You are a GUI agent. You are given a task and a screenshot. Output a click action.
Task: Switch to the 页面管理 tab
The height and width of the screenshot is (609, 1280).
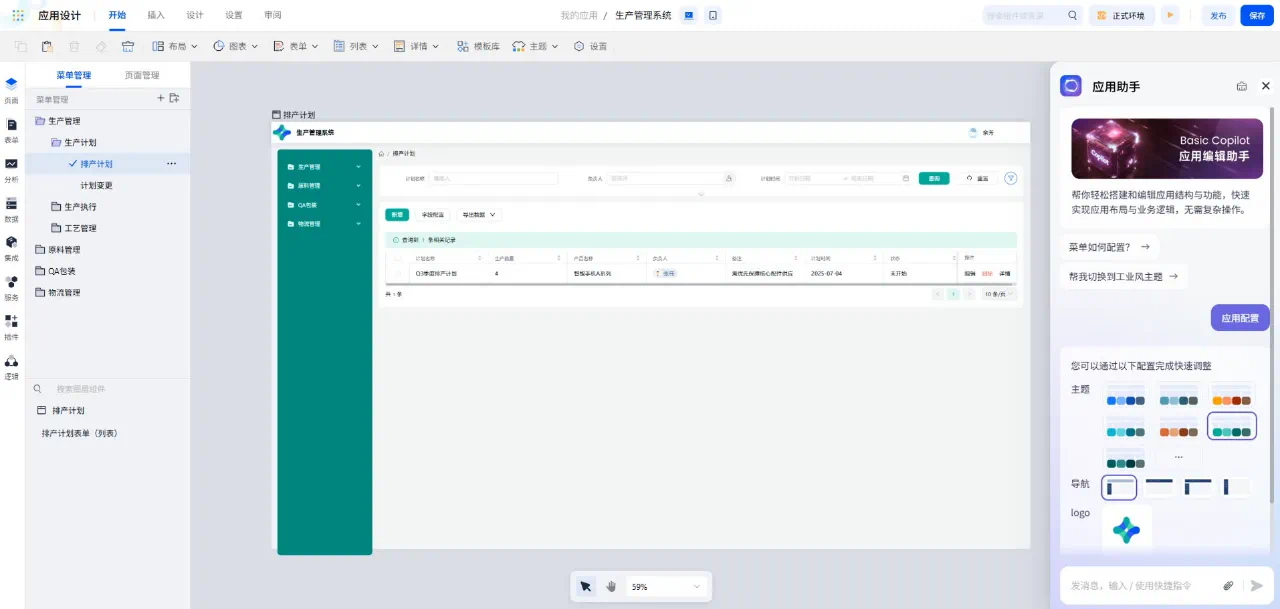point(141,75)
